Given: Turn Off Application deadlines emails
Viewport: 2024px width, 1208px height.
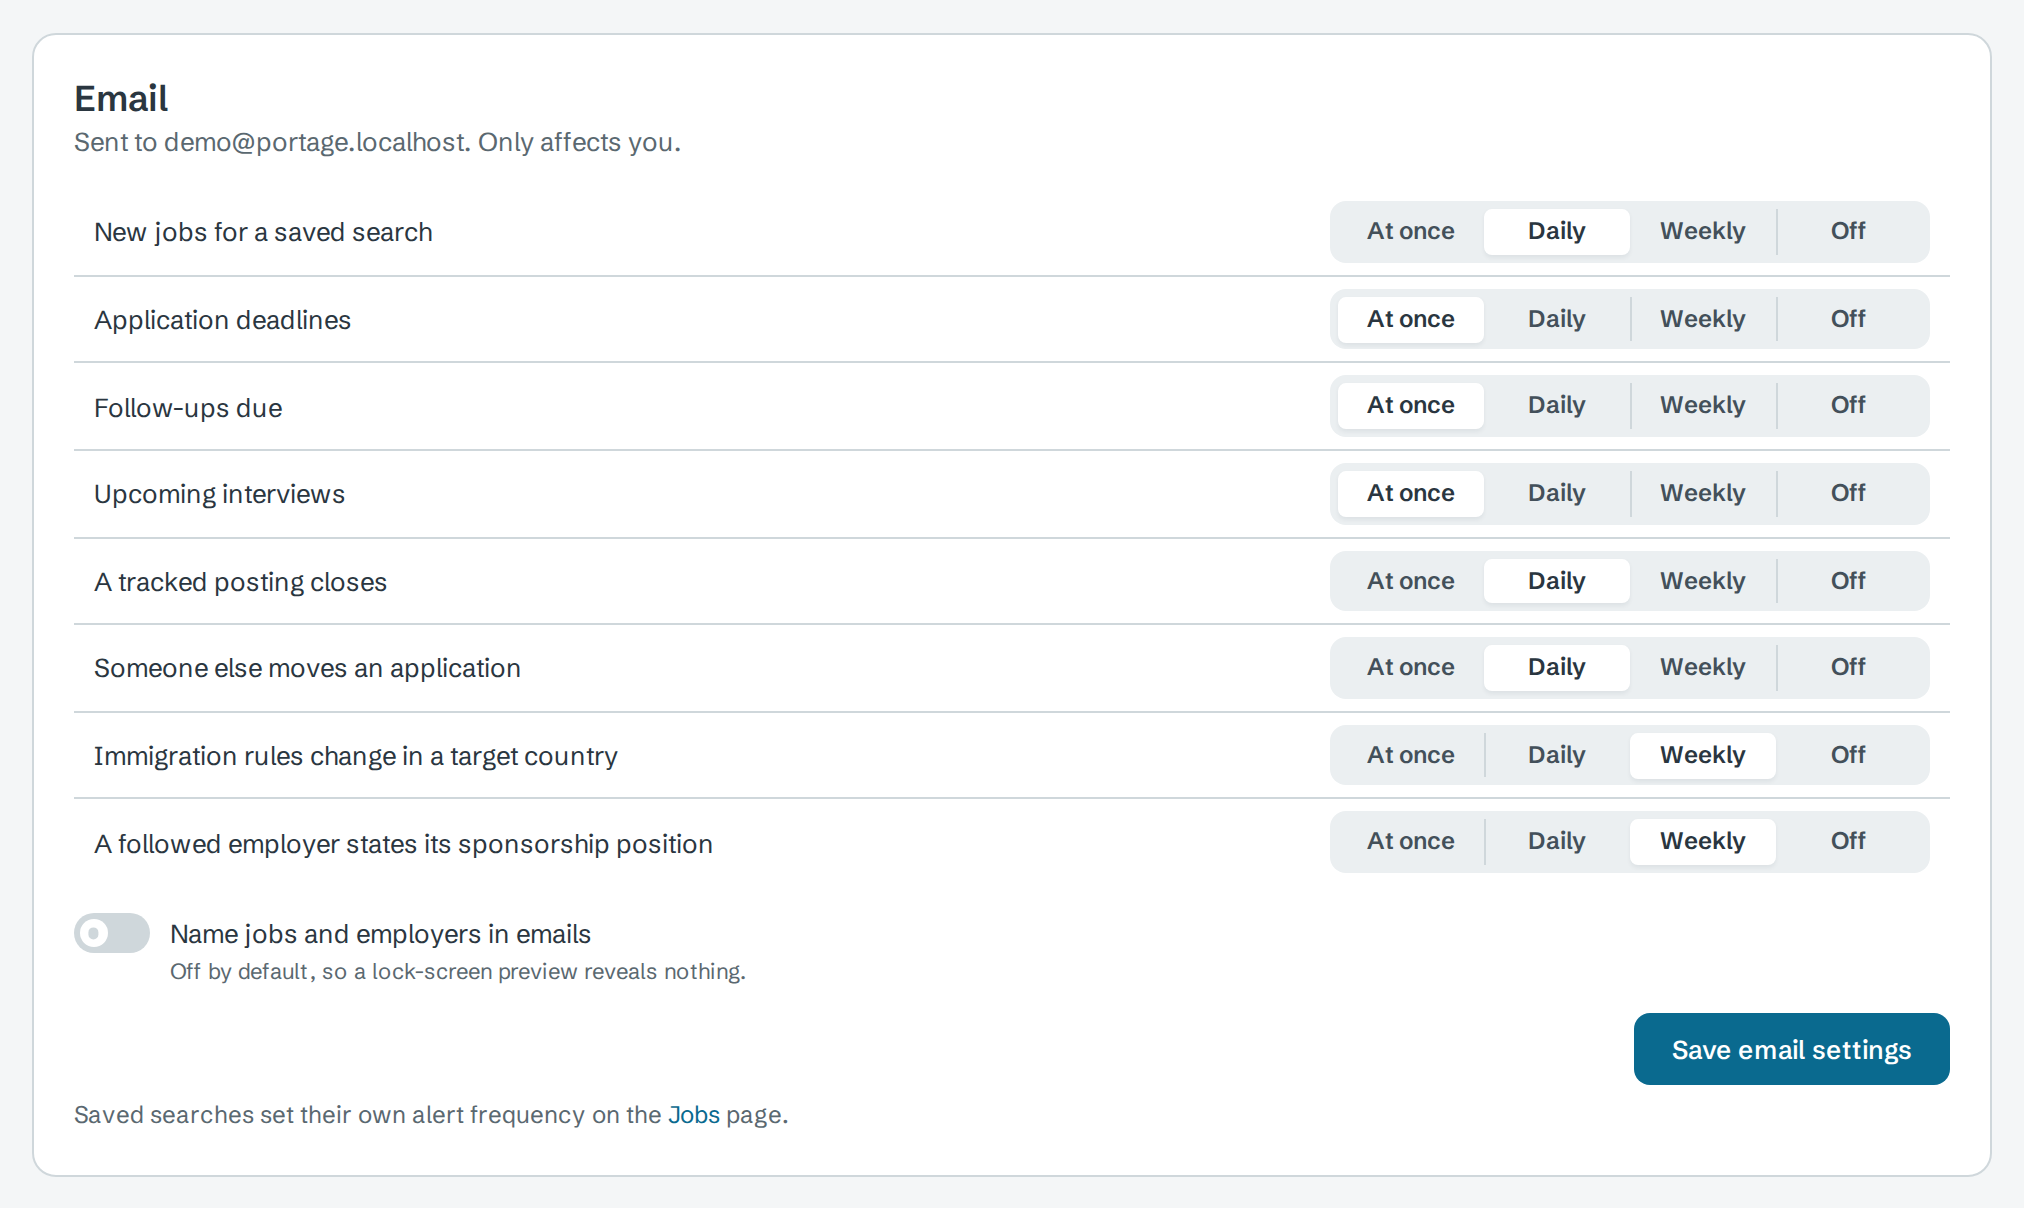Looking at the screenshot, I should 1848,319.
